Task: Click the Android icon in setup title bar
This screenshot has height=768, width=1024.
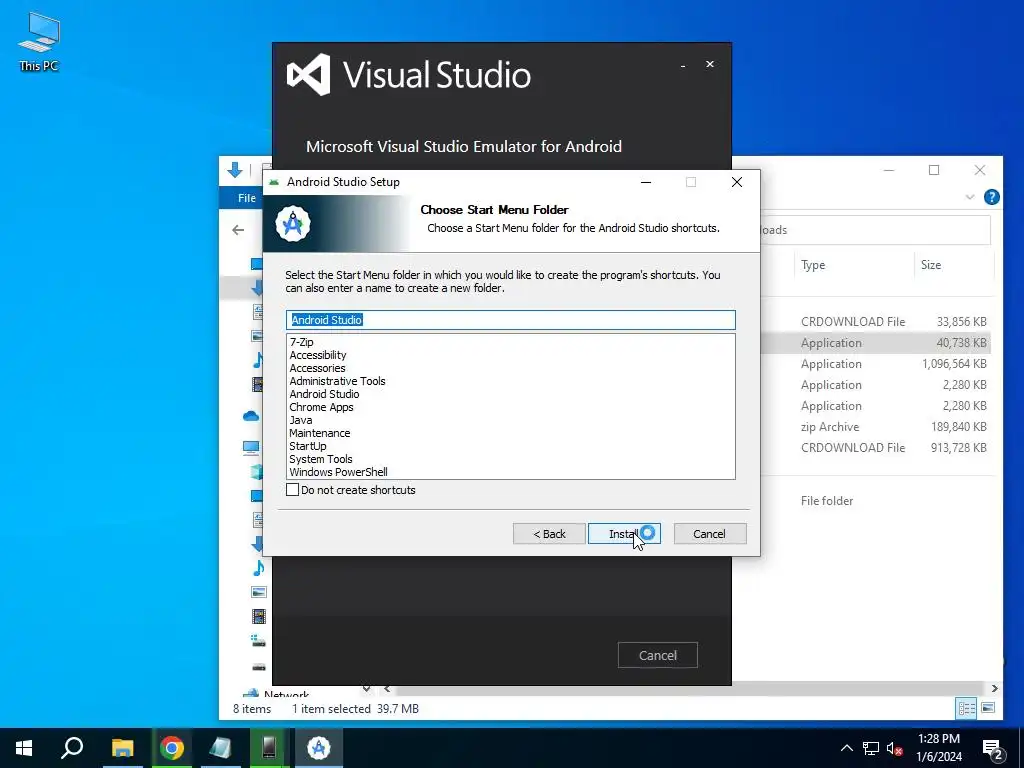Action: click(274, 182)
